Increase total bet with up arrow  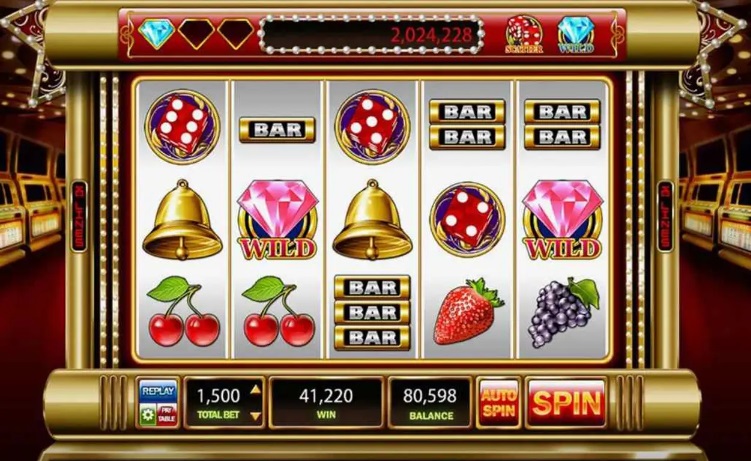[256, 390]
